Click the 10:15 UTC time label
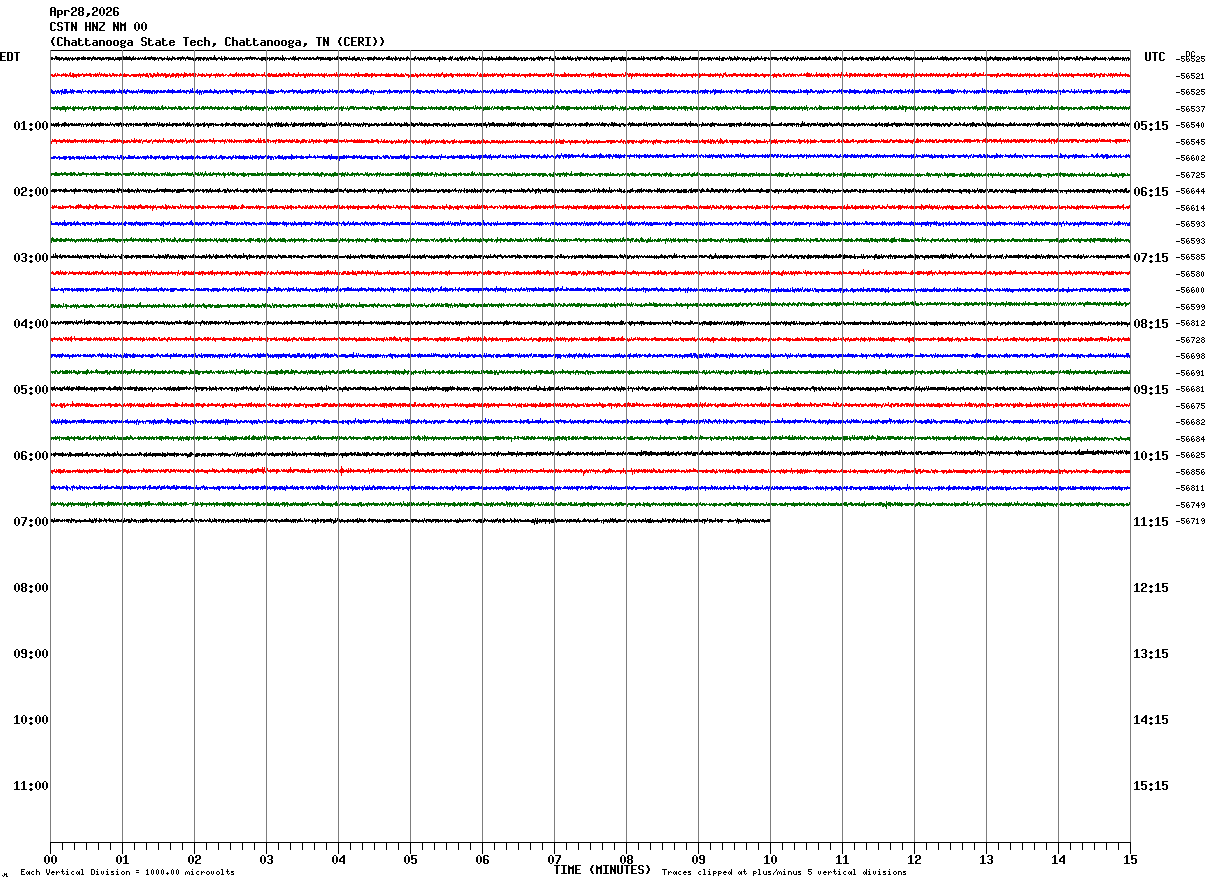Screen dimensions: 1210x886 (x=1151, y=456)
